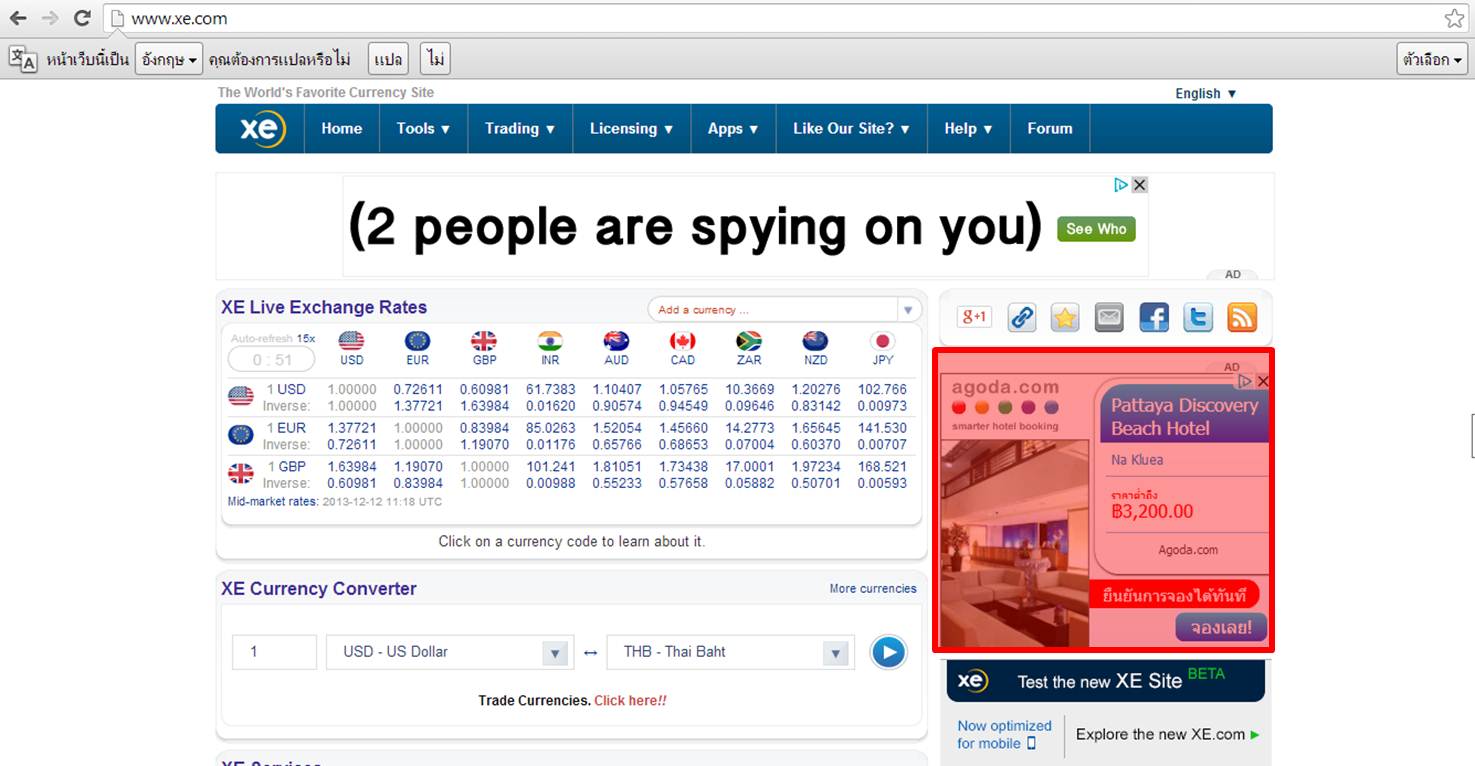This screenshot has width=1475, height=766.
Task: Share the page via Facebook icon
Action: coord(1153,318)
